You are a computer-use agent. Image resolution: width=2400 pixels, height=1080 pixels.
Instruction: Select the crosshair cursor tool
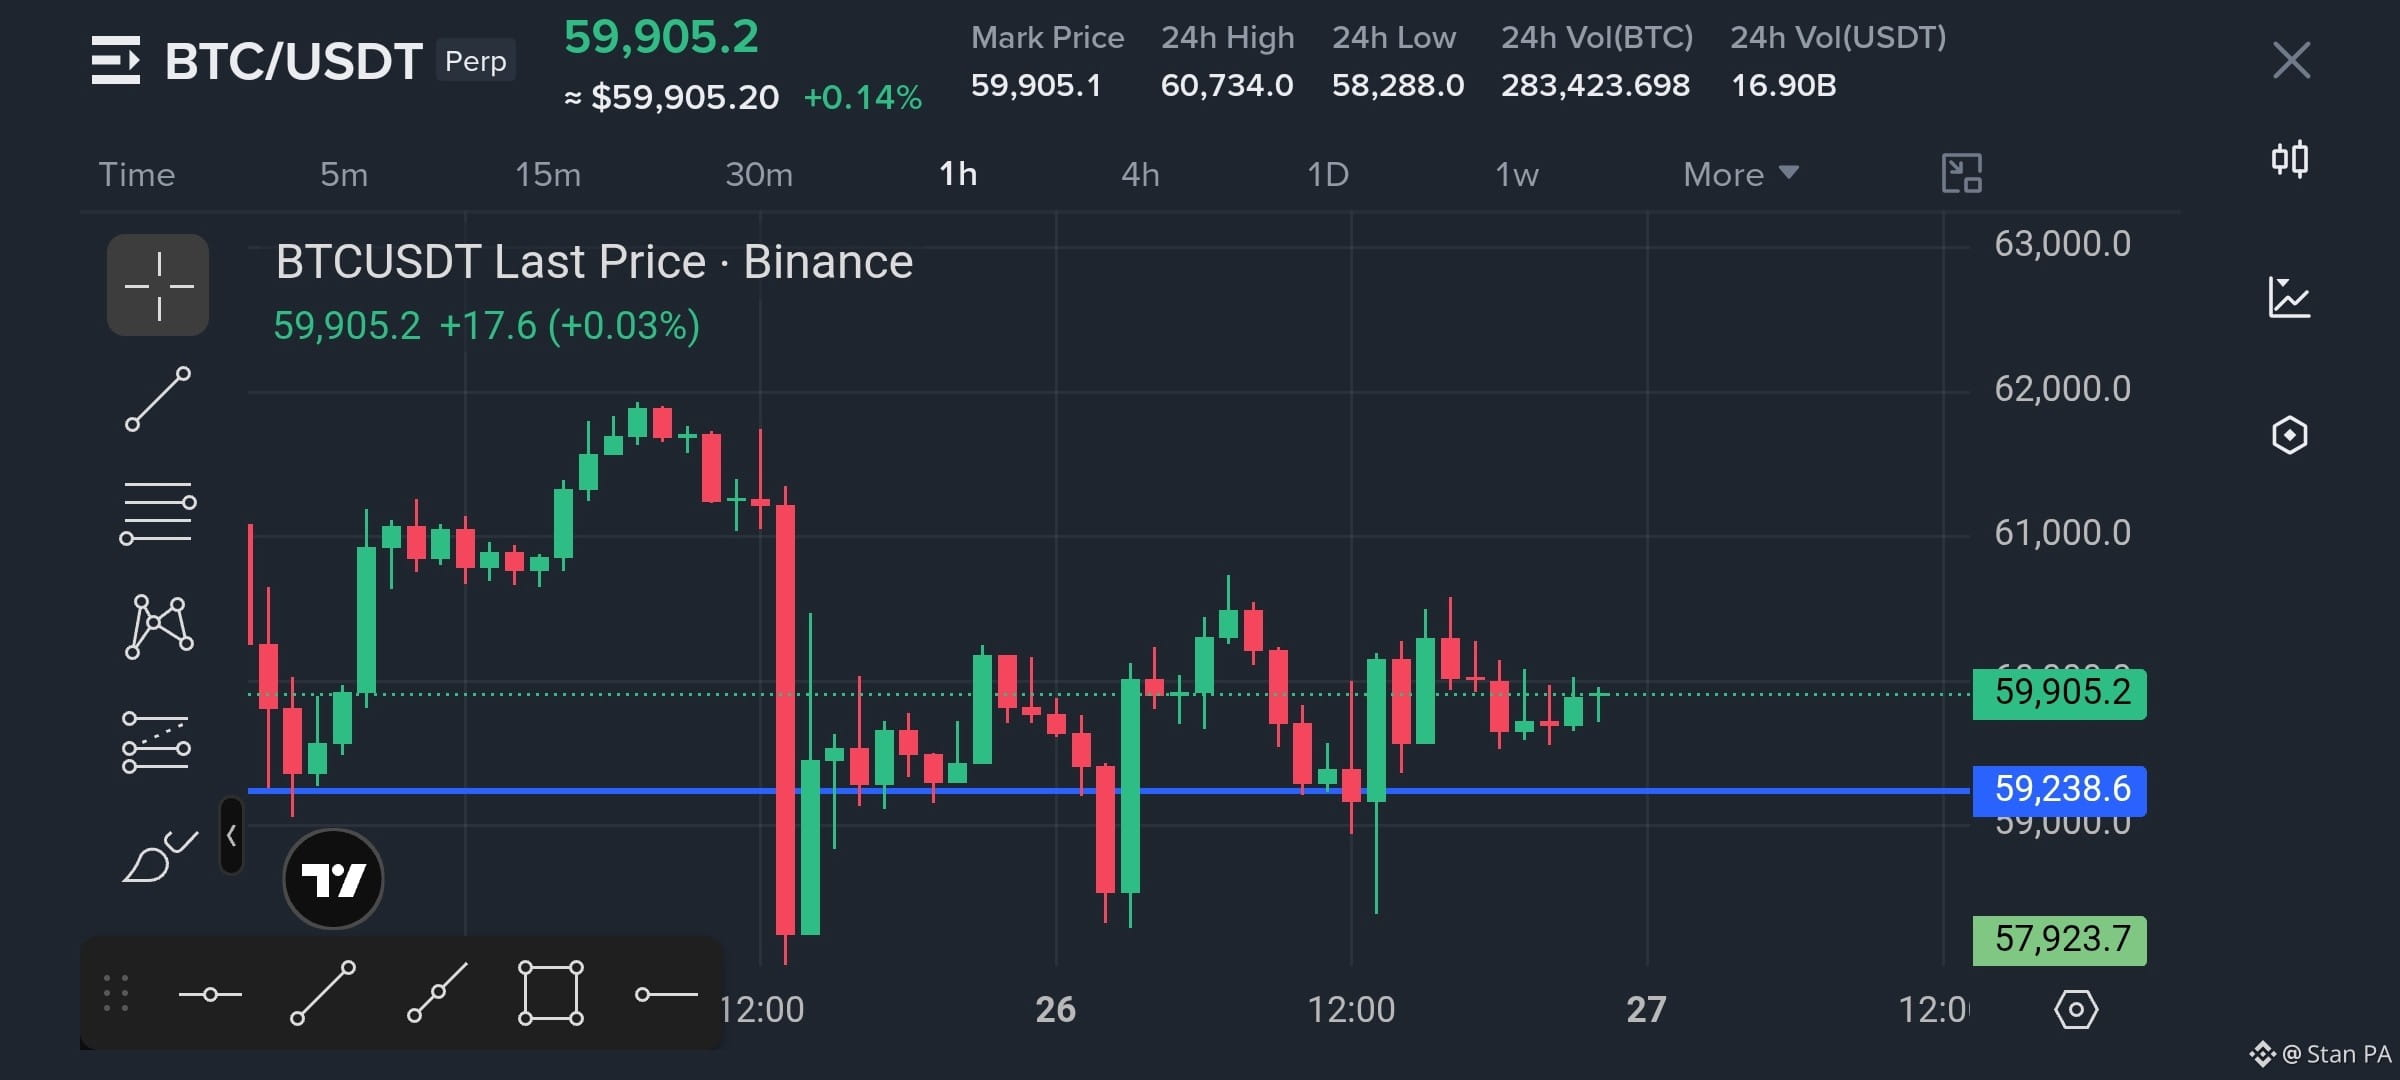click(x=158, y=285)
